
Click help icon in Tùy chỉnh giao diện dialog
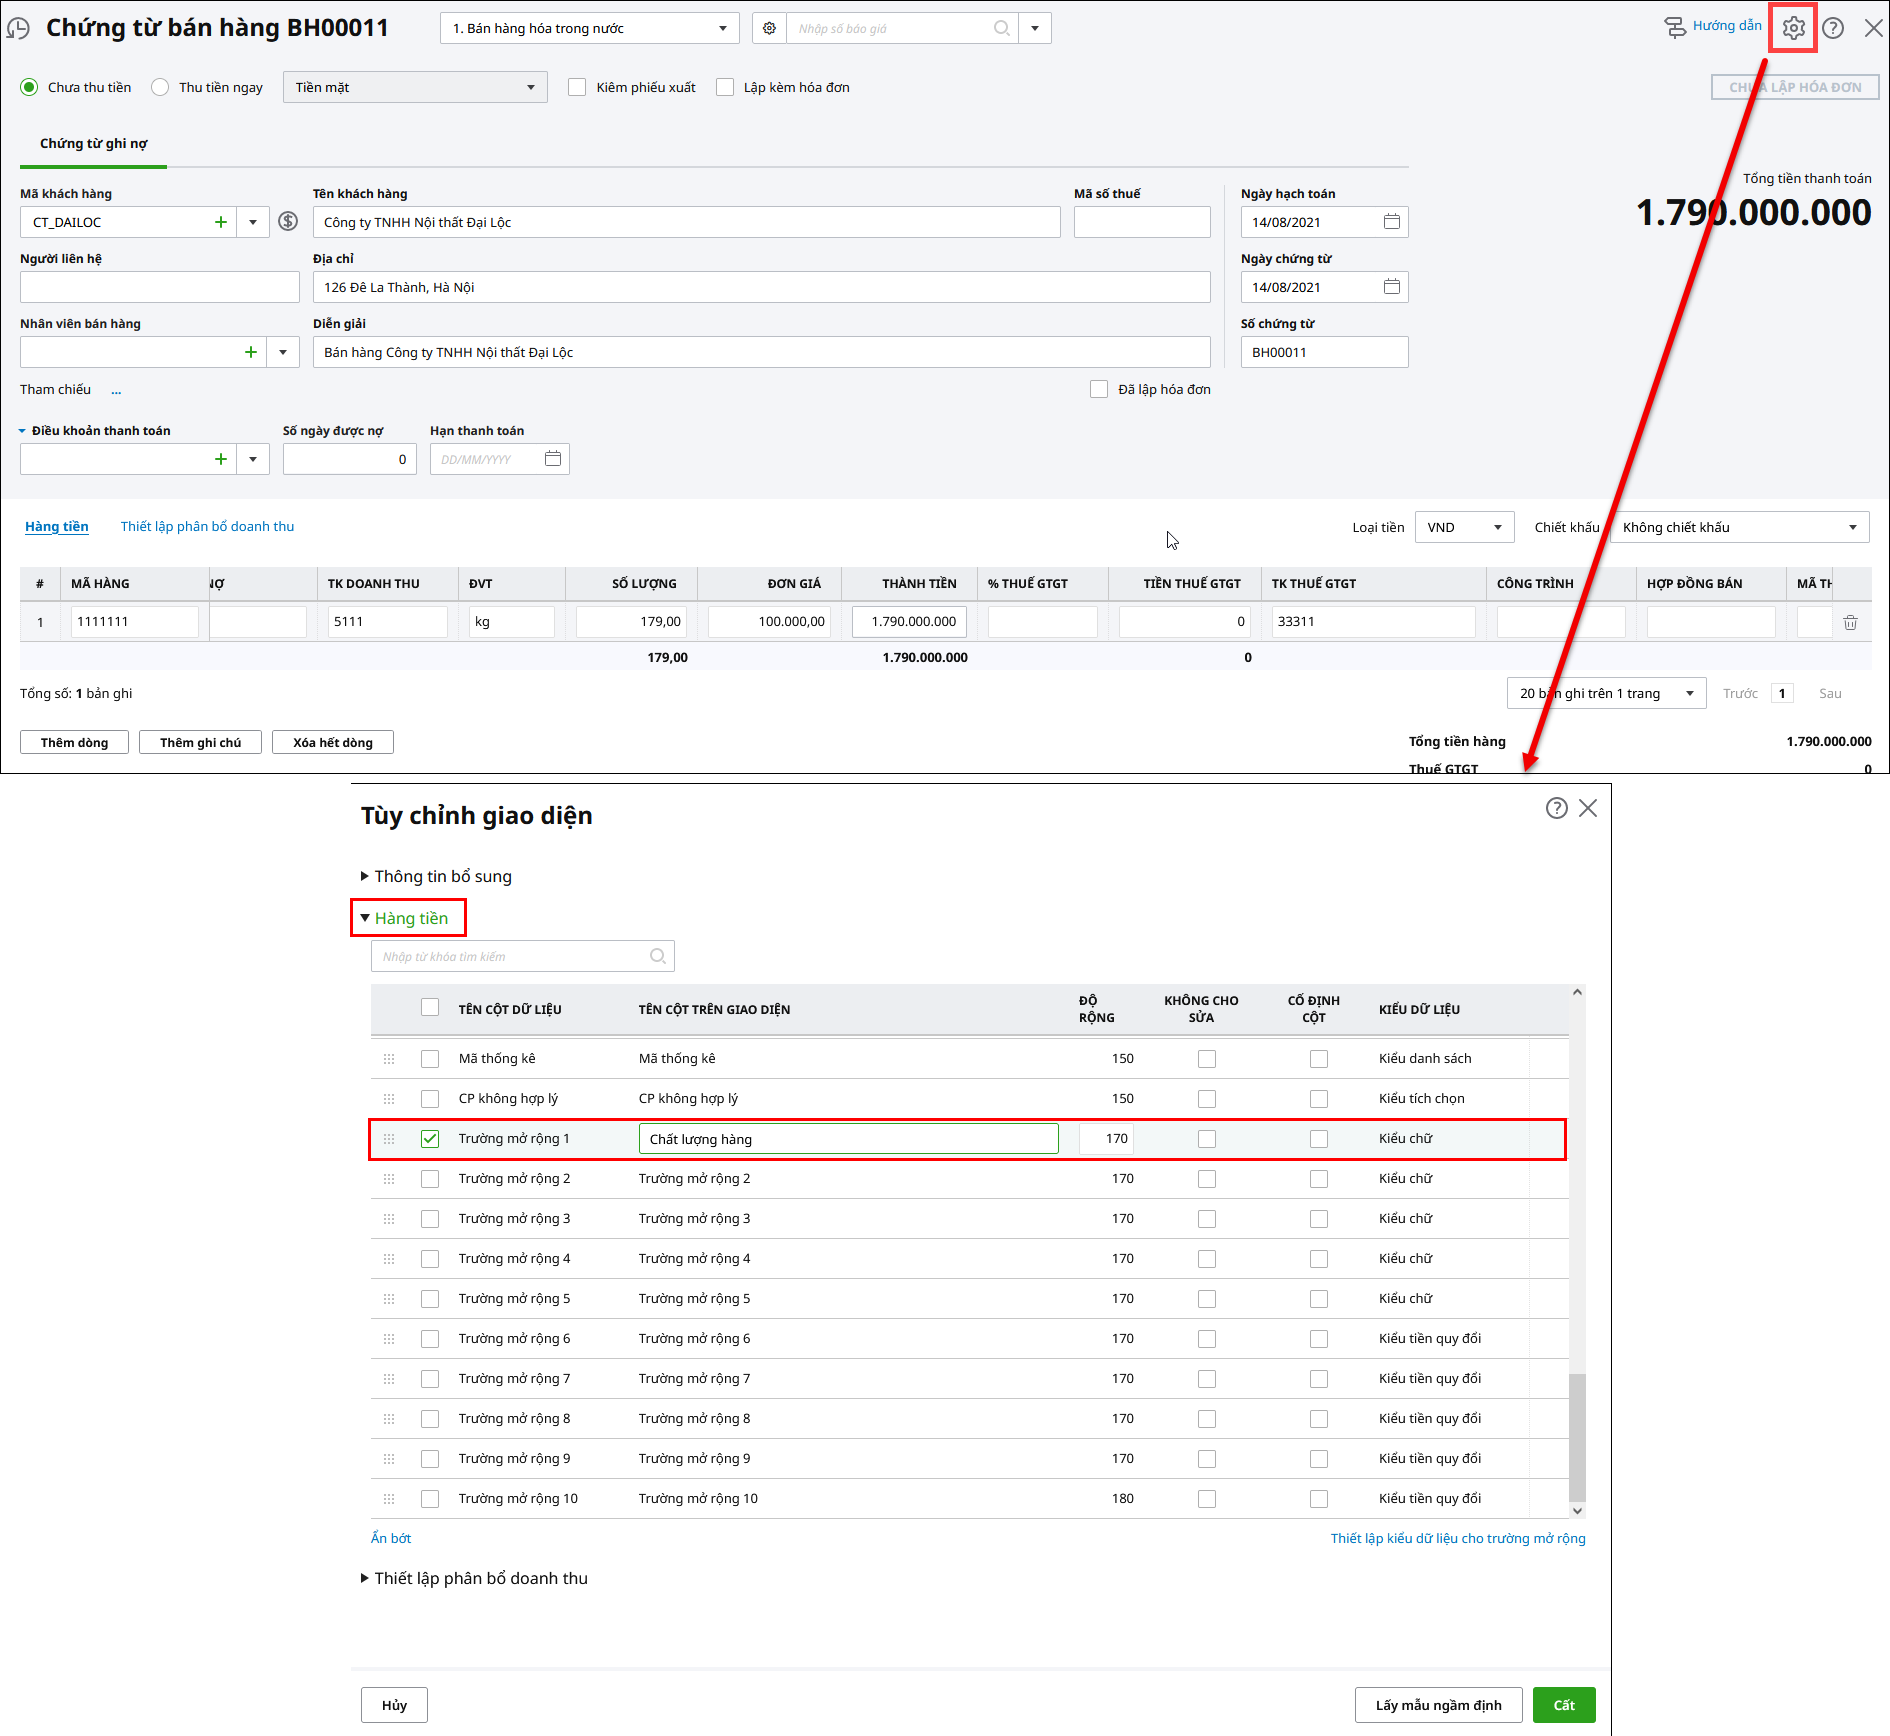1556,808
